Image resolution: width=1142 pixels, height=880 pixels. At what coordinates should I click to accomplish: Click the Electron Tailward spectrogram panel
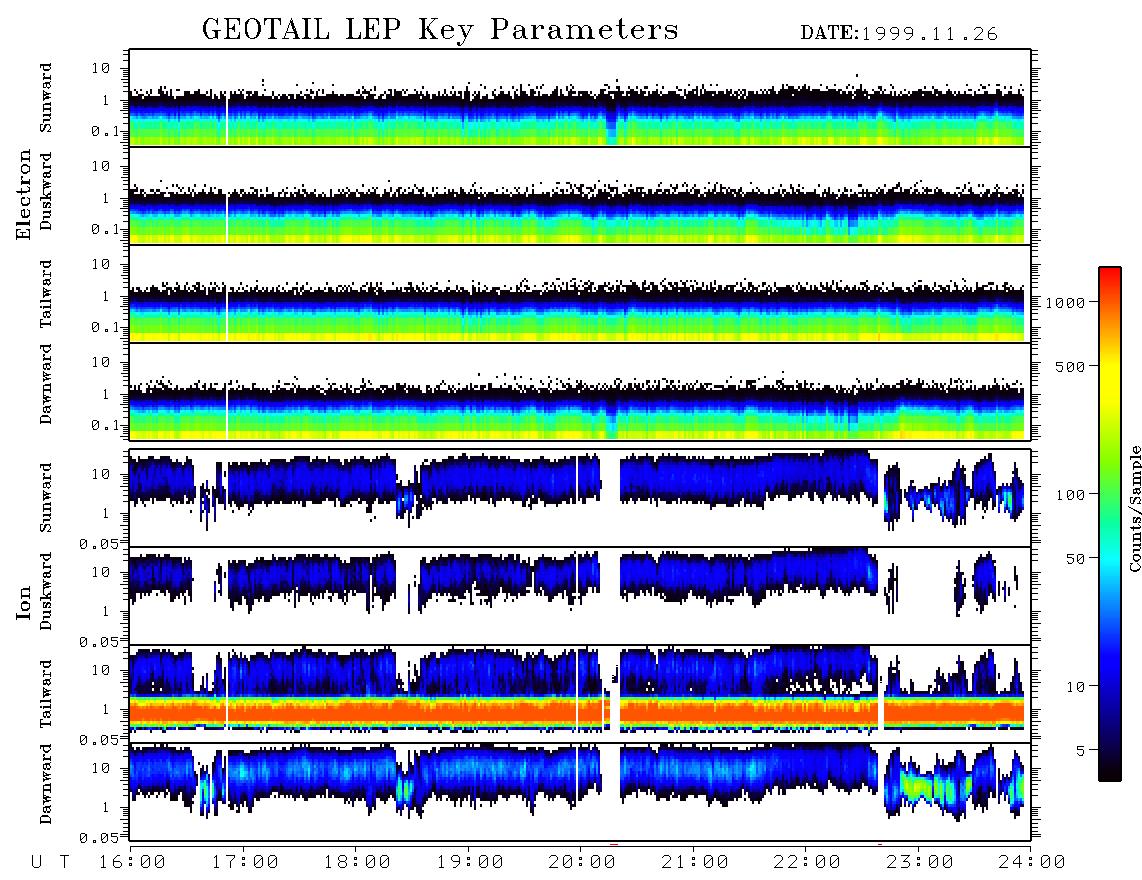click(580, 294)
